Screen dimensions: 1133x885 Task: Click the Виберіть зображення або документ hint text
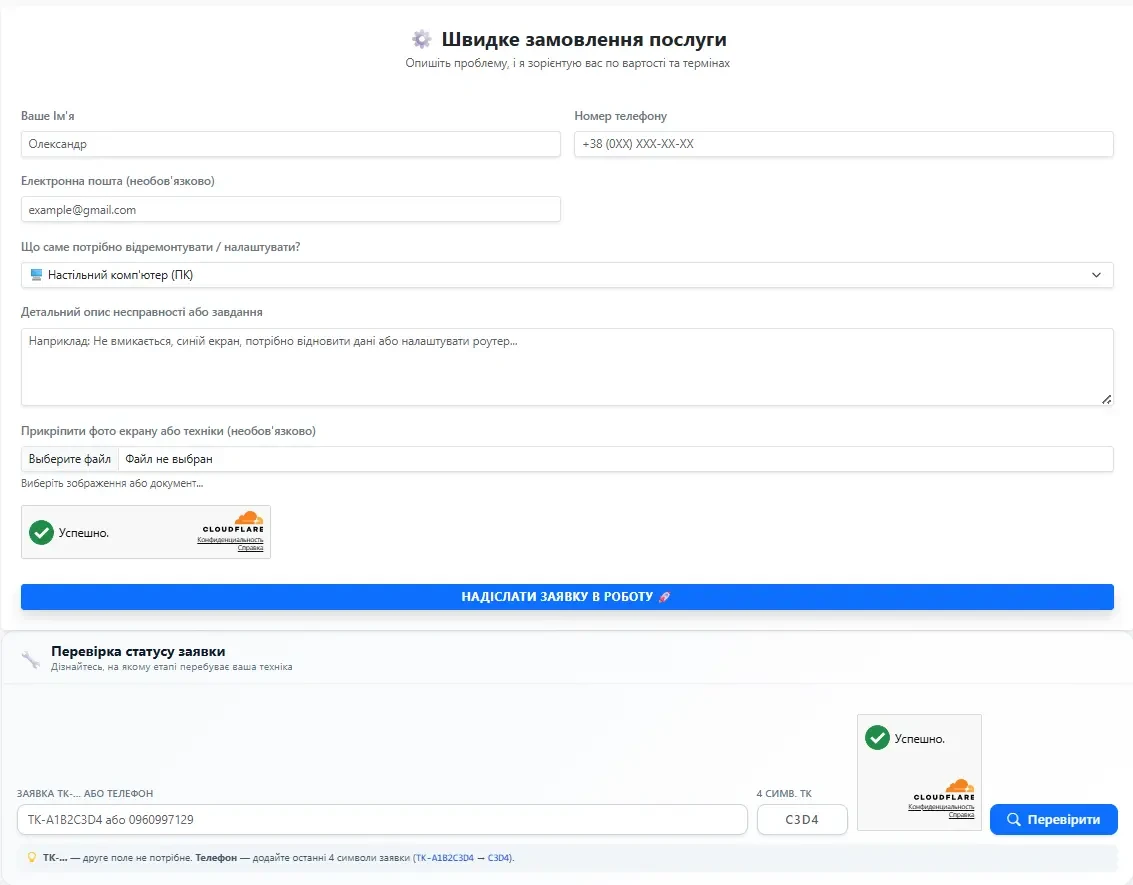coord(112,483)
